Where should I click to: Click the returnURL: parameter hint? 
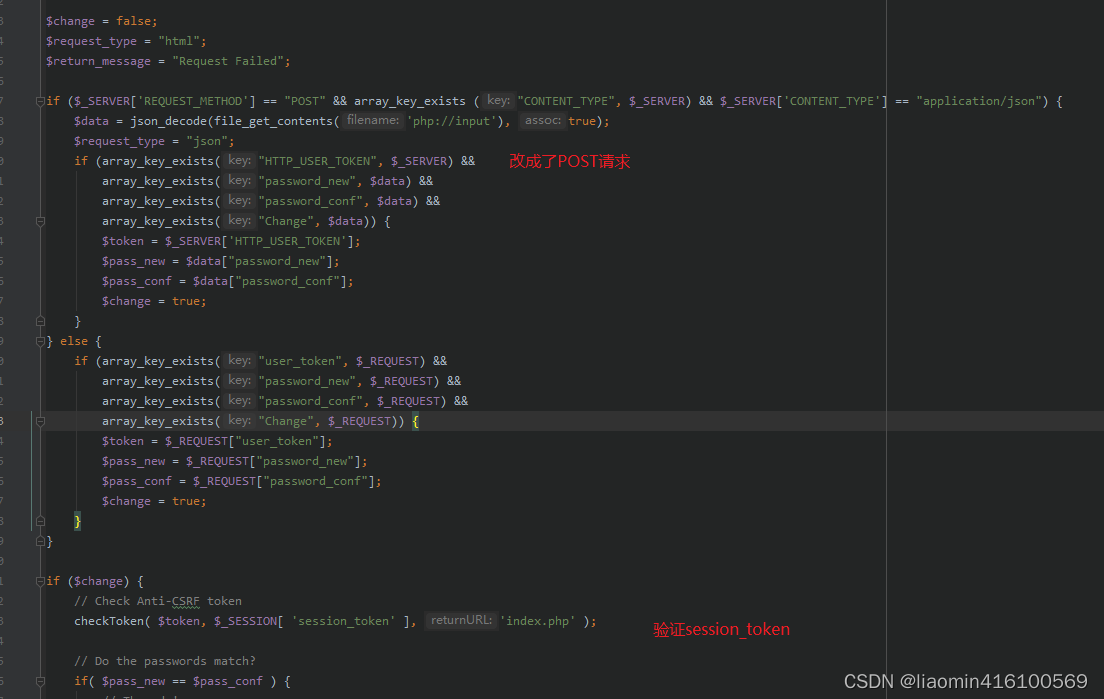click(461, 620)
